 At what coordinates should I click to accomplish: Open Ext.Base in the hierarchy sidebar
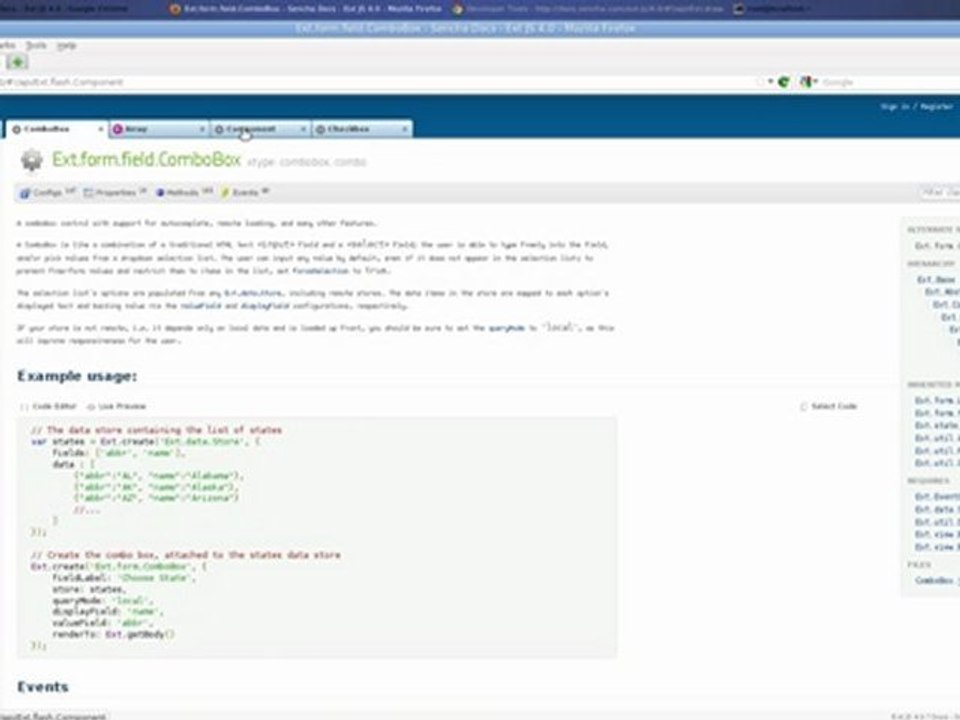pos(936,280)
